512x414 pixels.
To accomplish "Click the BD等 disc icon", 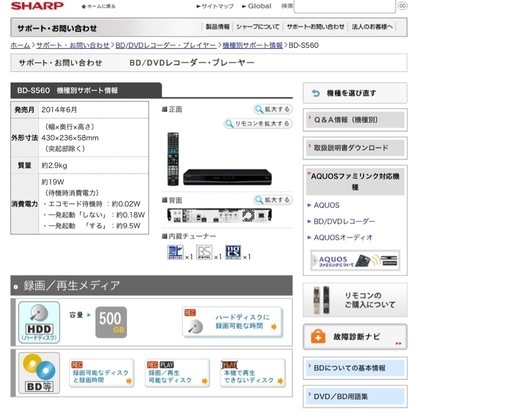I will coord(39,373).
